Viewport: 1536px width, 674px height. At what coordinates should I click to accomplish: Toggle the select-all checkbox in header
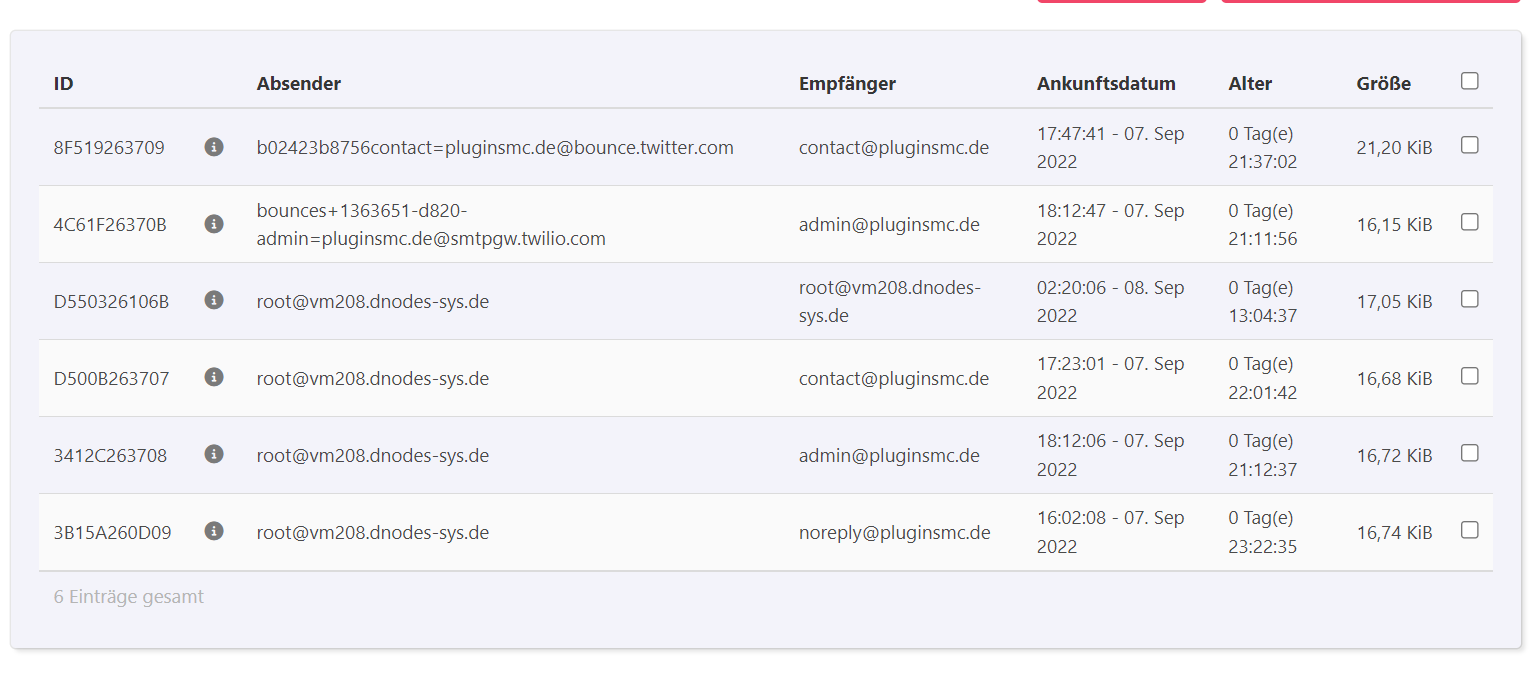[1469, 81]
